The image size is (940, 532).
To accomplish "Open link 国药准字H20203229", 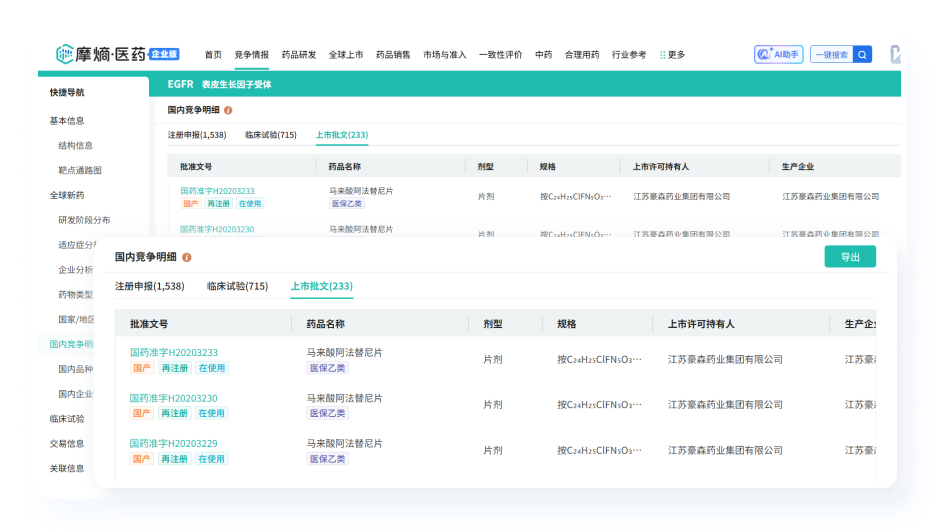I will pos(174,443).
